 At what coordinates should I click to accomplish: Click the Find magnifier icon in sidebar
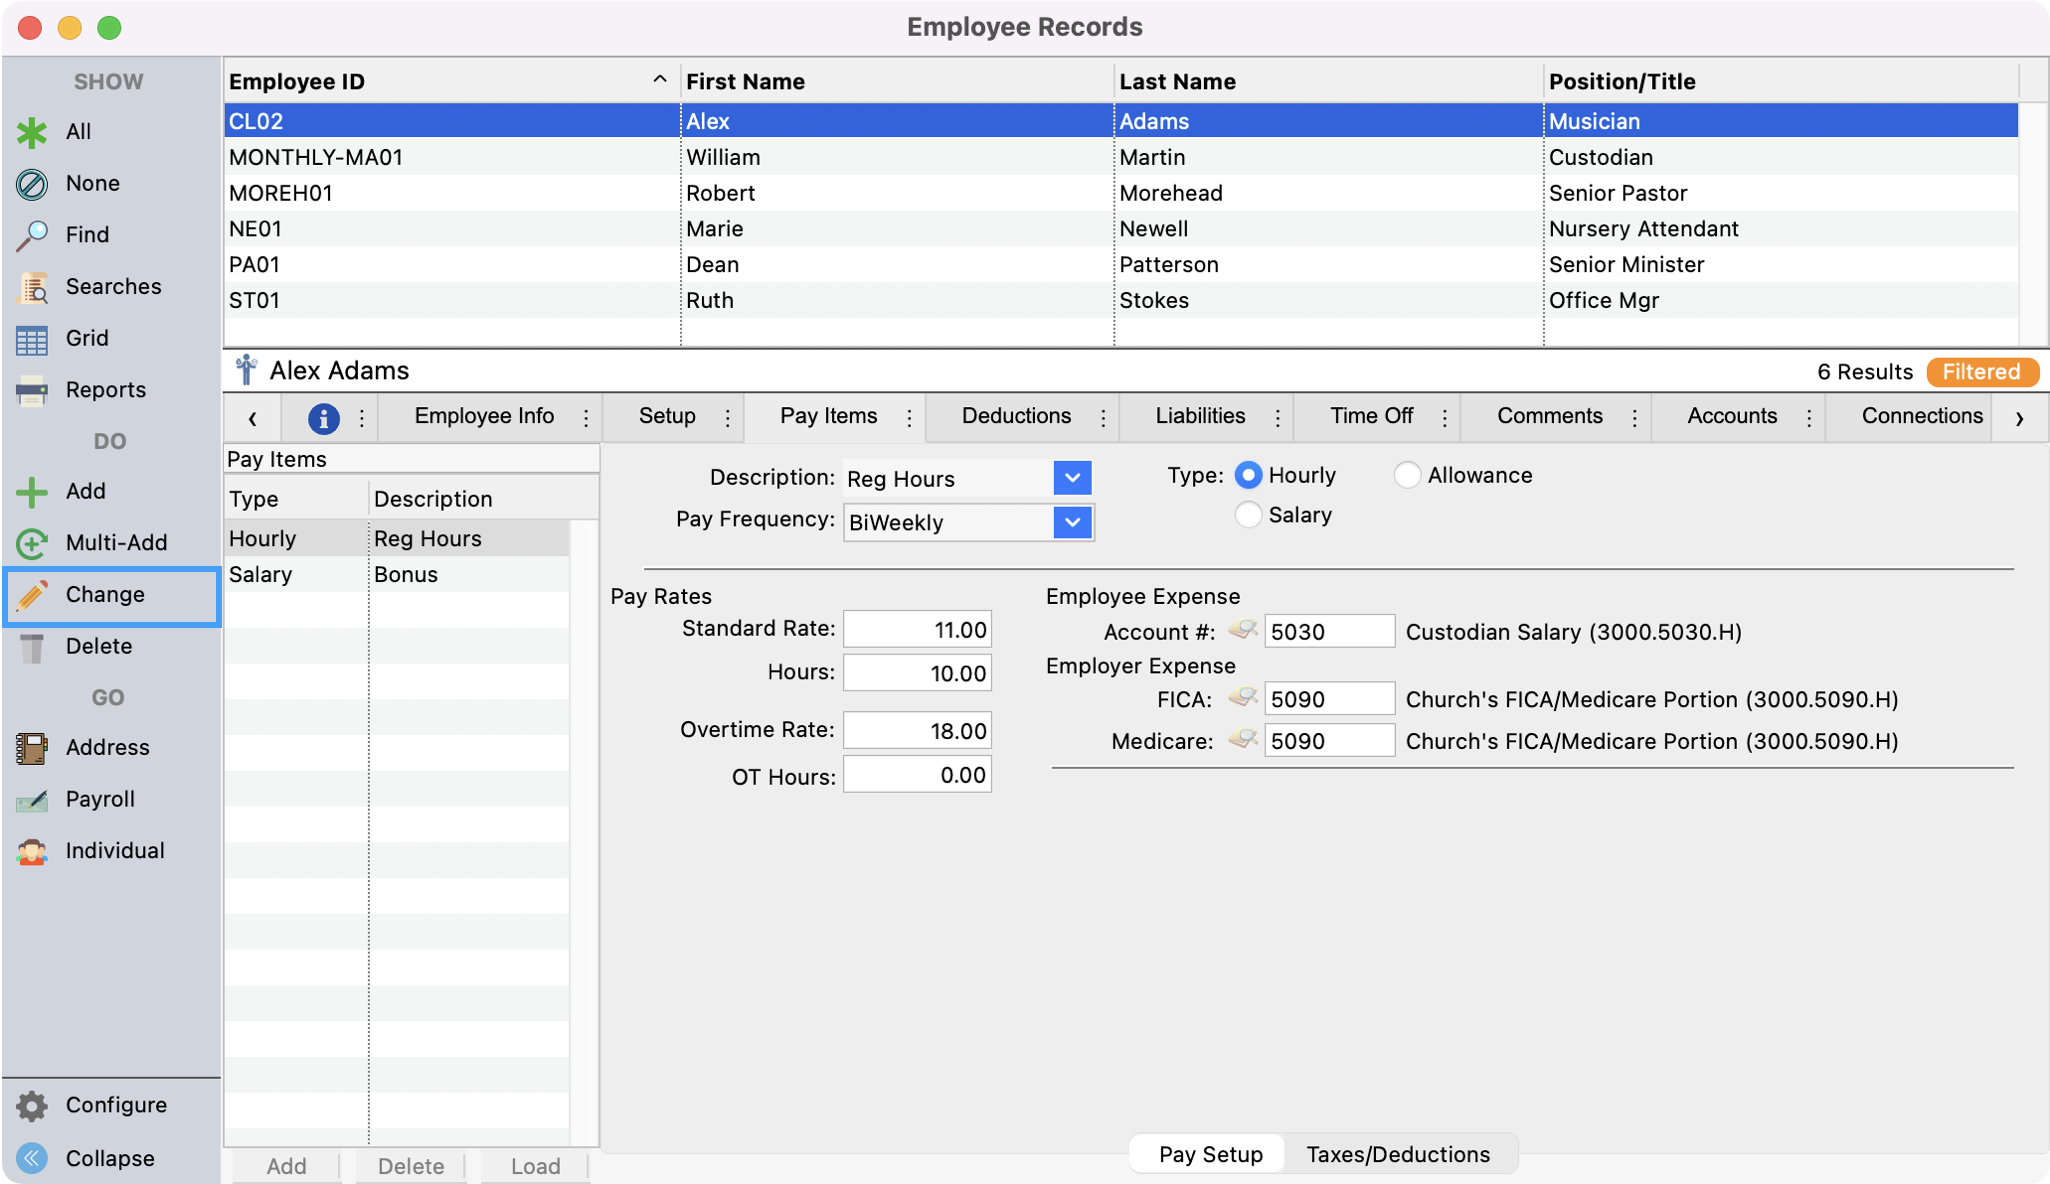point(32,235)
